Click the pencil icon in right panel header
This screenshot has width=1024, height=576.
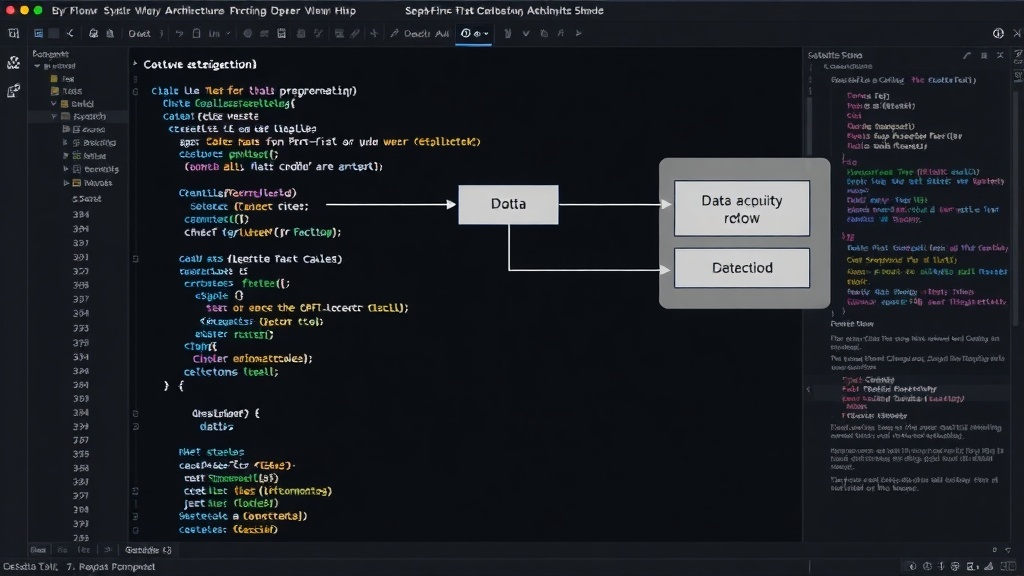point(967,56)
